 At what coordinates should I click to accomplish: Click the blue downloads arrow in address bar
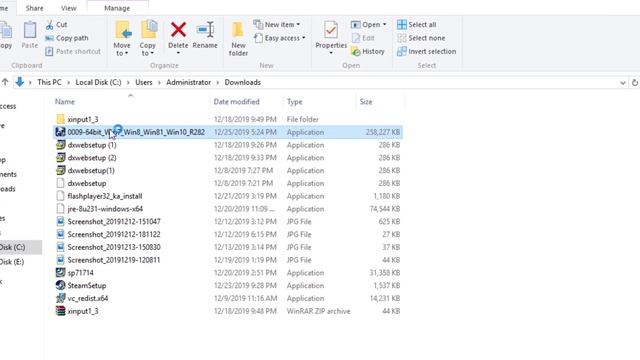(x=20, y=82)
